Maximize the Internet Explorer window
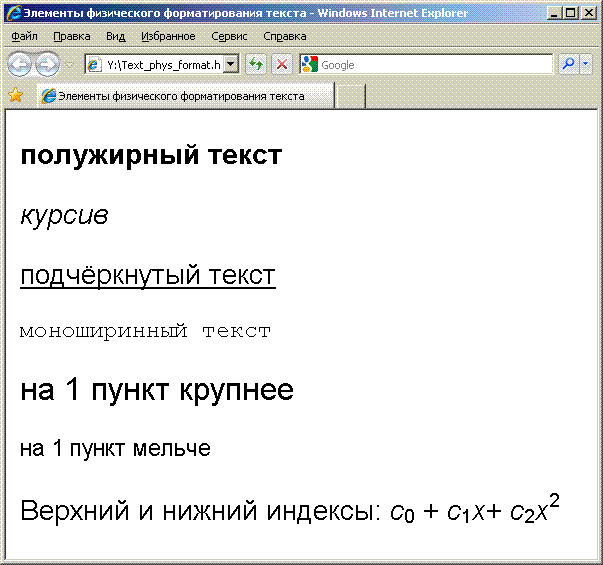603x565 pixels. pyautogui.click(x=571, y=13)
